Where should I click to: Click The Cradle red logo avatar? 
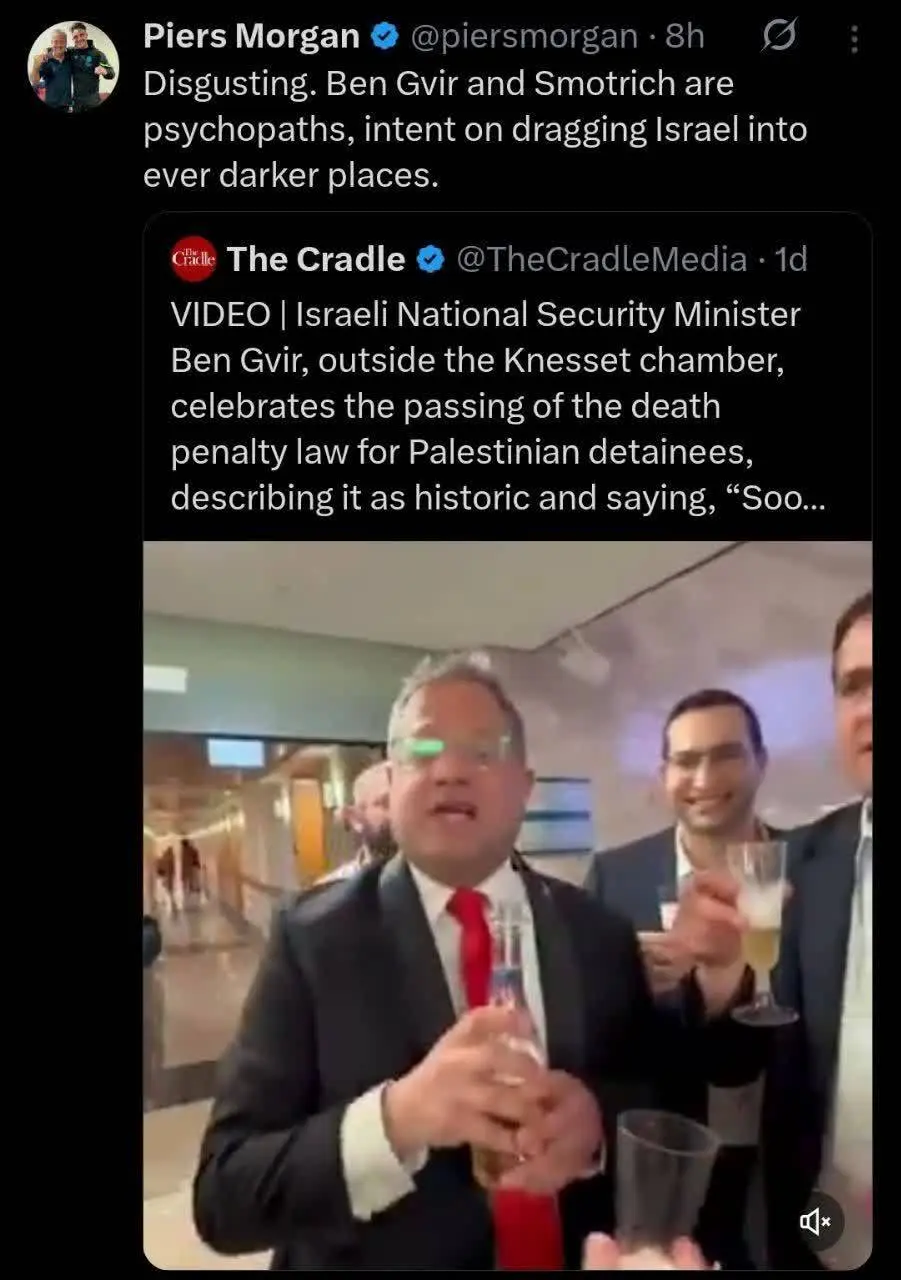tap(194, 259)
